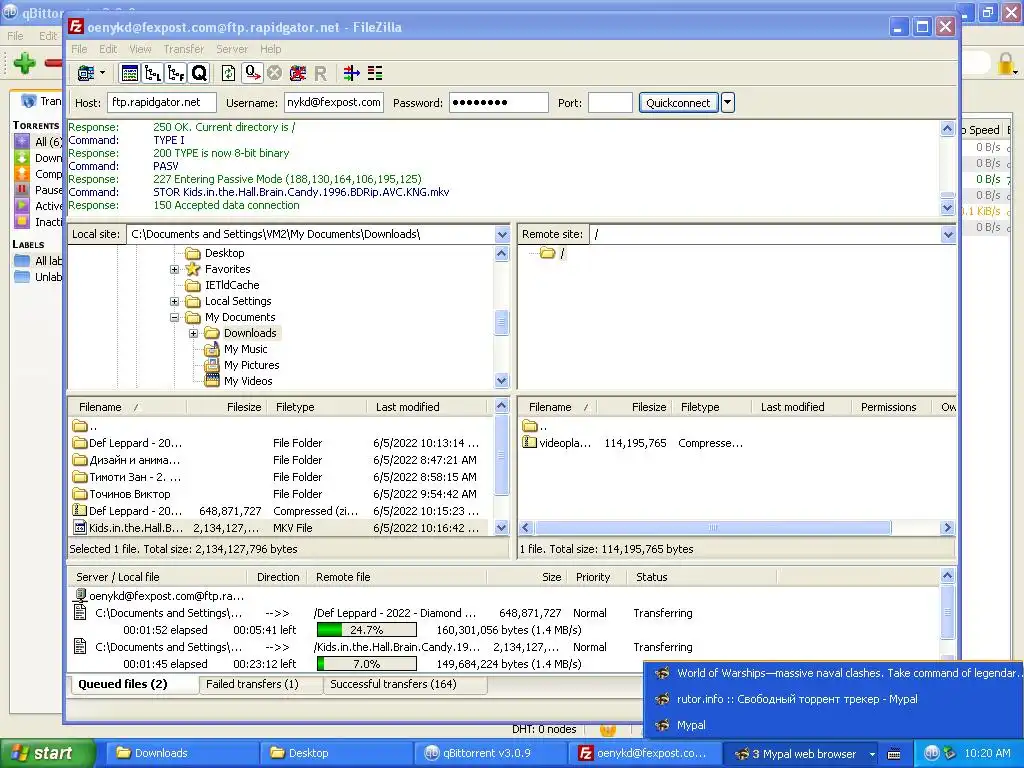Open the Desktop taskbar button

[x=336, y=754]
